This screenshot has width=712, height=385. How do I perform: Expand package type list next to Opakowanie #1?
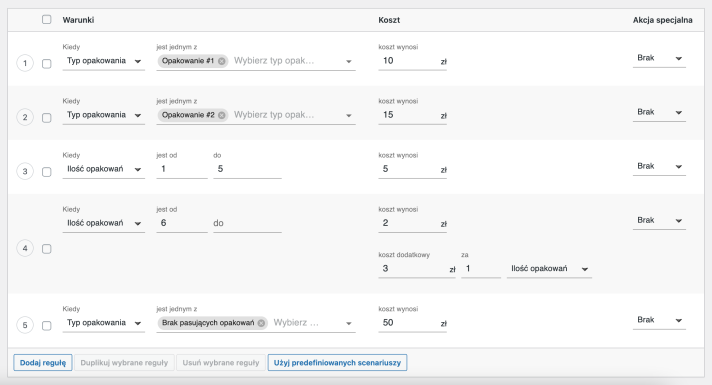(x=348, y=62)
